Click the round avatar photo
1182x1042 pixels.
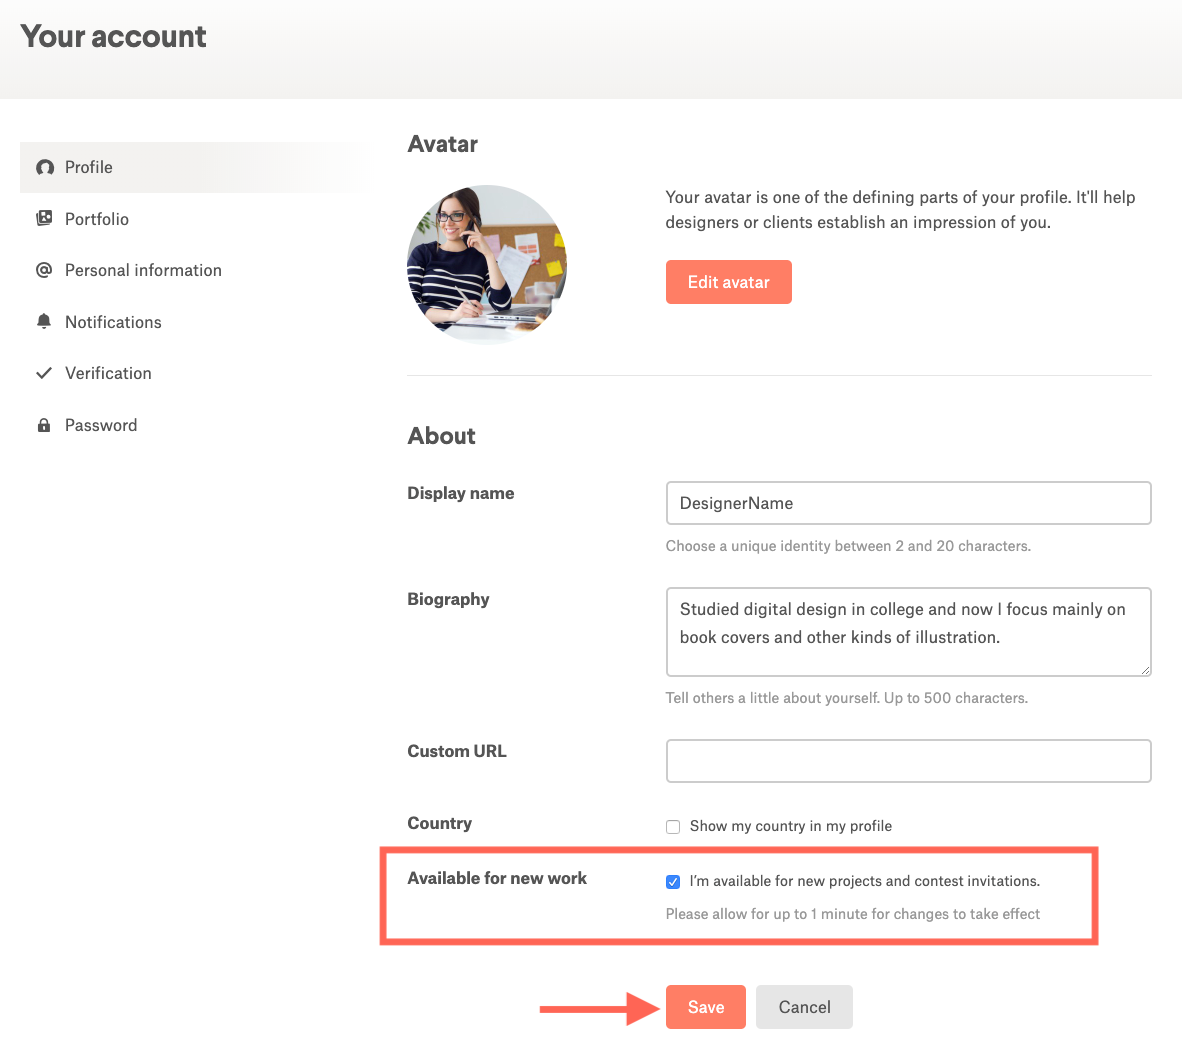point(487,264)
